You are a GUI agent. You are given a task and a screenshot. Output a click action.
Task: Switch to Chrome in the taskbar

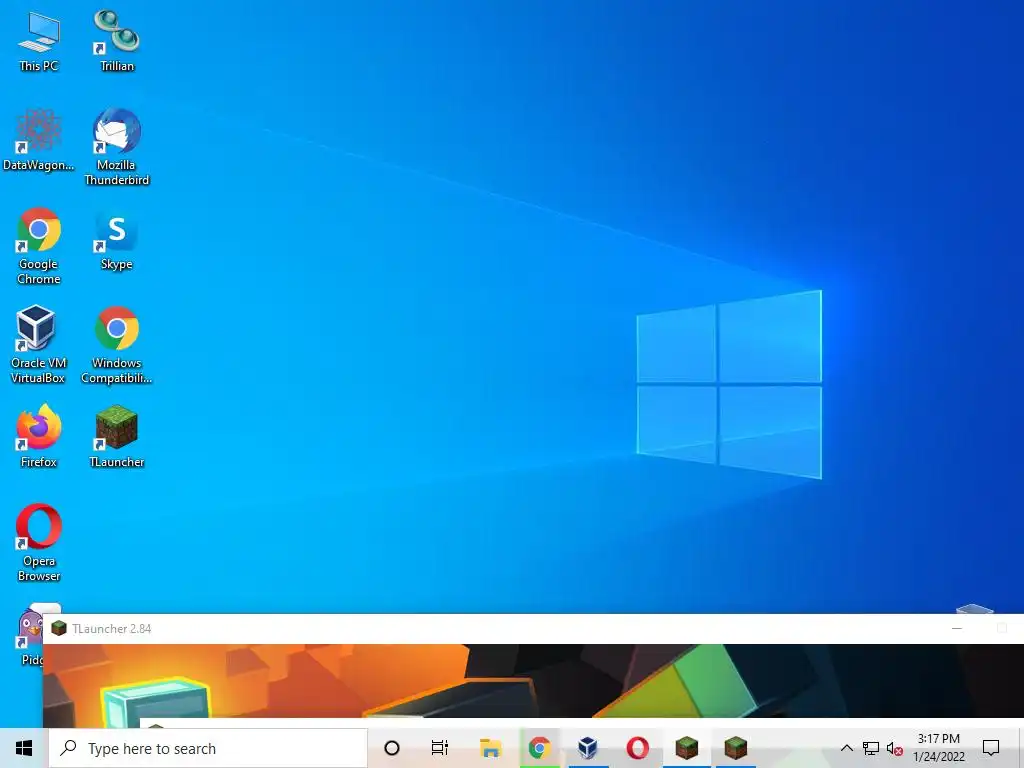click(539, 748)
